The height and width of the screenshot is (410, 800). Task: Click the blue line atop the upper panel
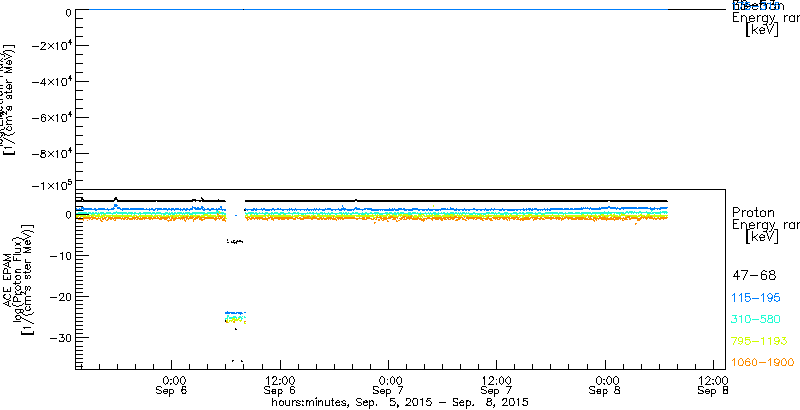379,9
